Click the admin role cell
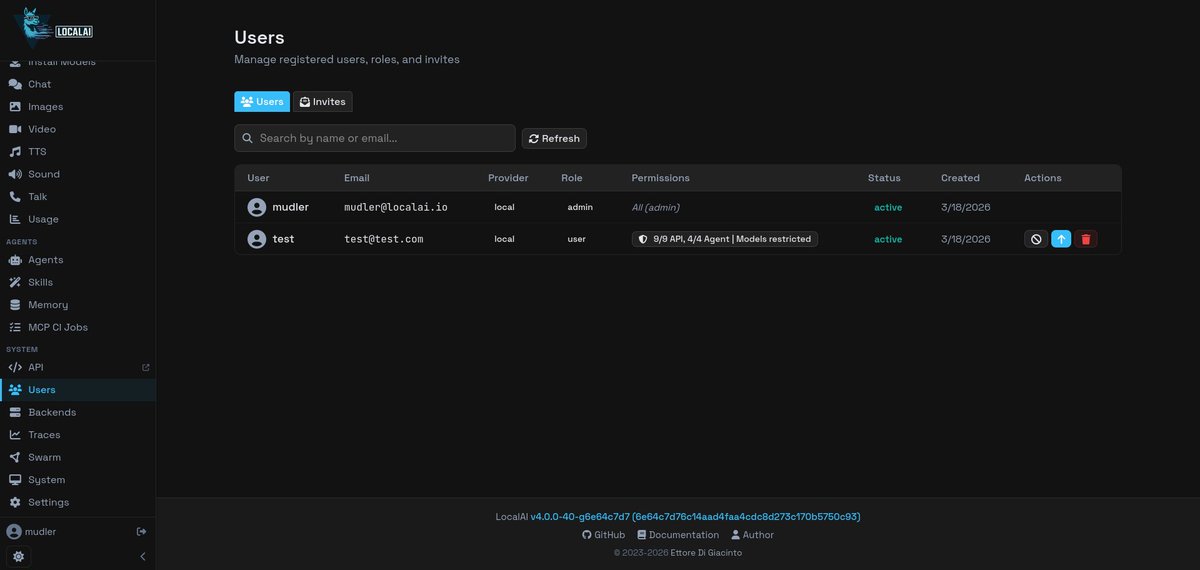 [x=580, y=207]
